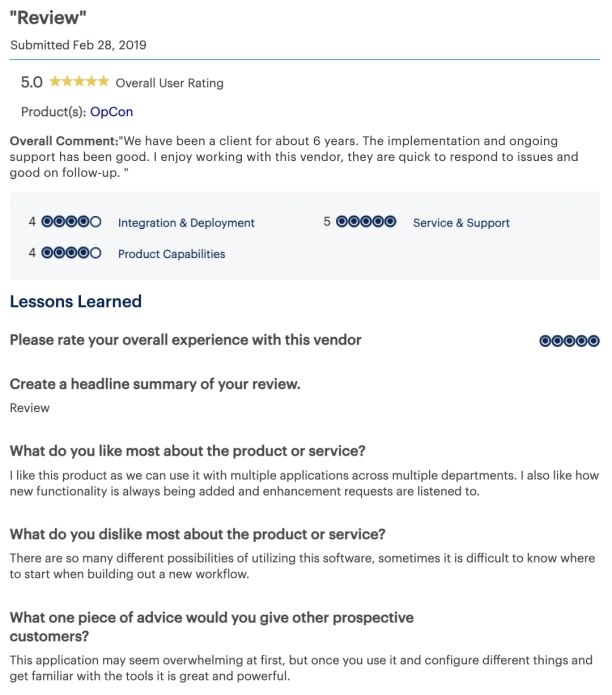The height and width of the screenshot is (695, 612).
Task: Click Service & Support rating circles
Action: click(366, 223)
